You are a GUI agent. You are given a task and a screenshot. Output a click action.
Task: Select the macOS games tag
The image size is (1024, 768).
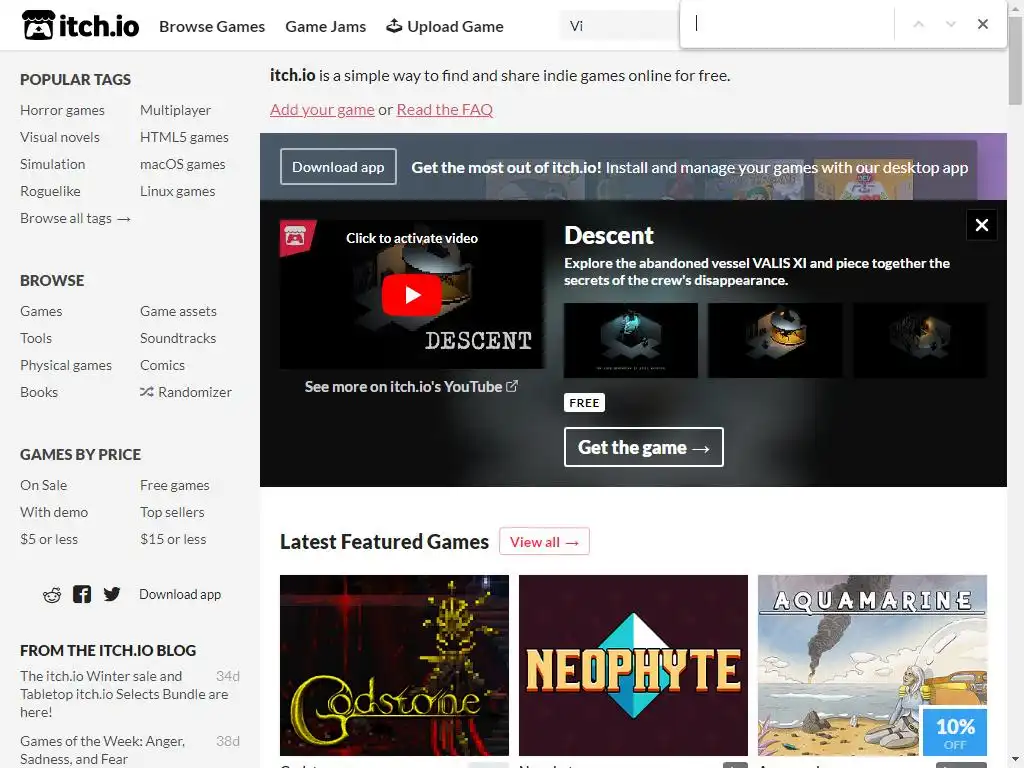[182, 164]
